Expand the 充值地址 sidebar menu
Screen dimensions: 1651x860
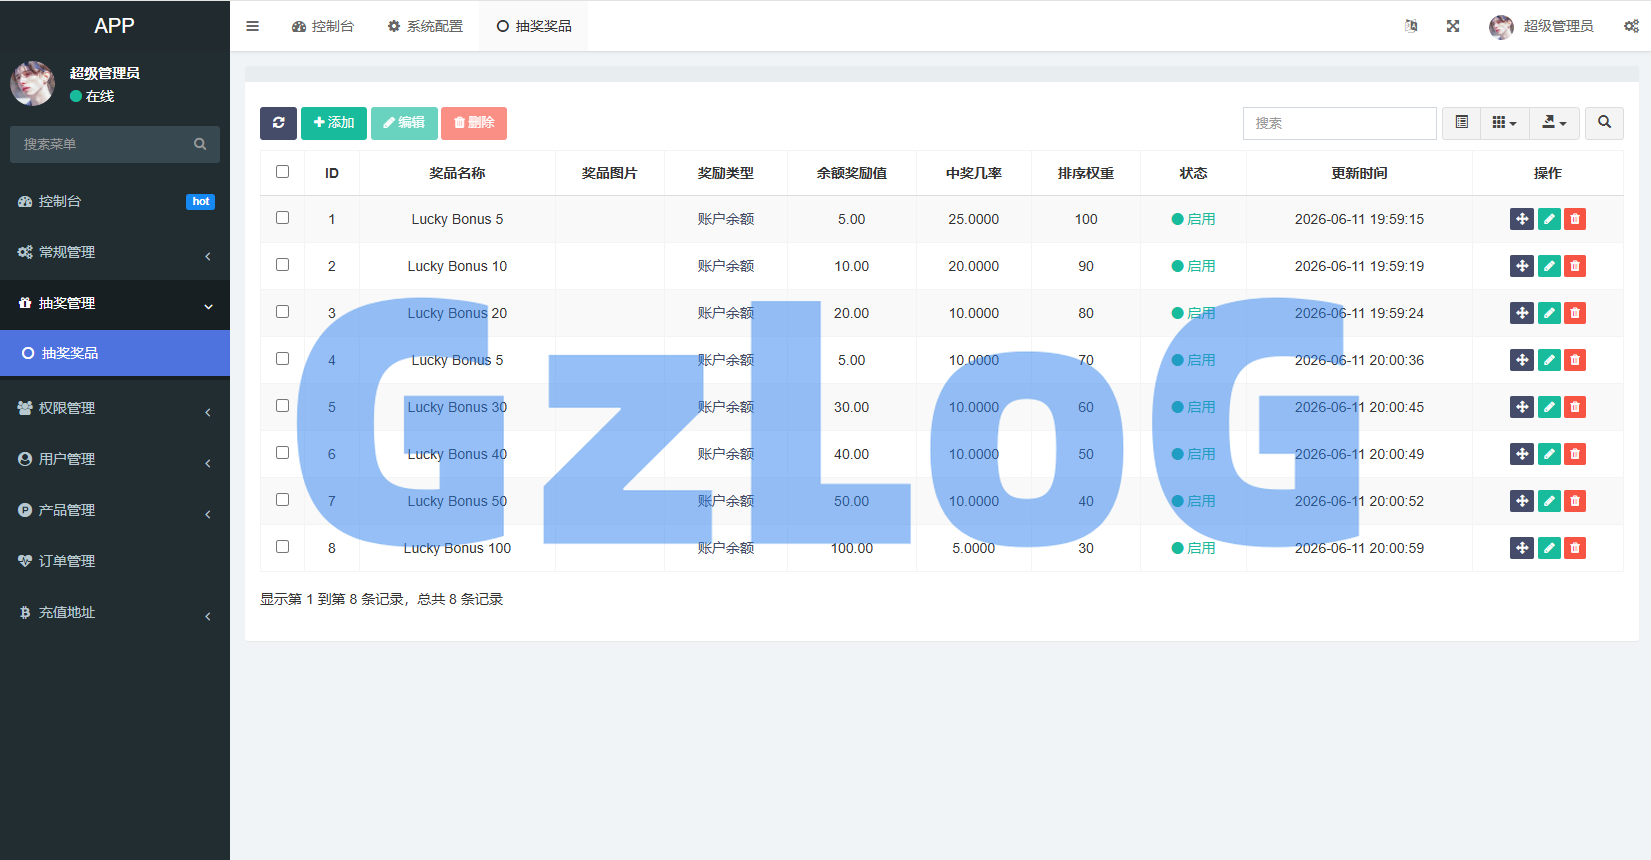pyautogui.click(x=115, y=613)
